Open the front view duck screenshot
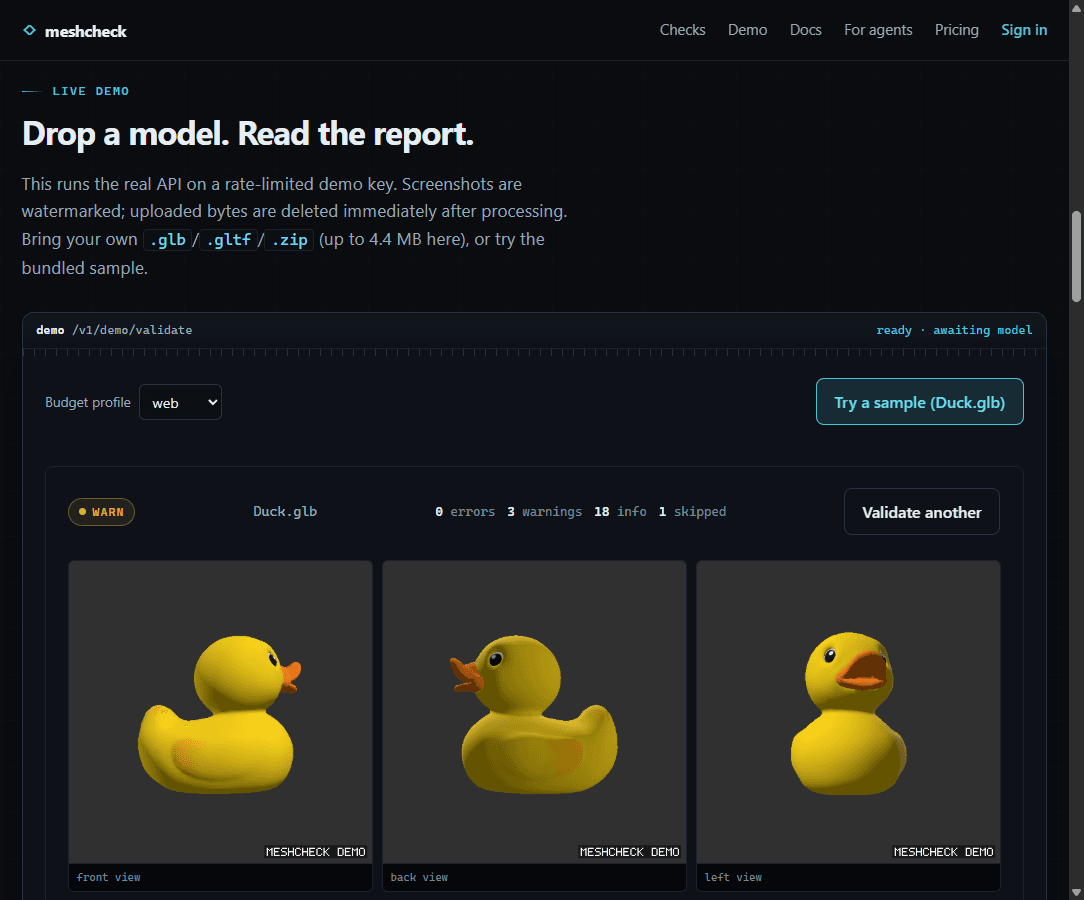Viewport: 1084px width, 900px height. coord(221,712)
